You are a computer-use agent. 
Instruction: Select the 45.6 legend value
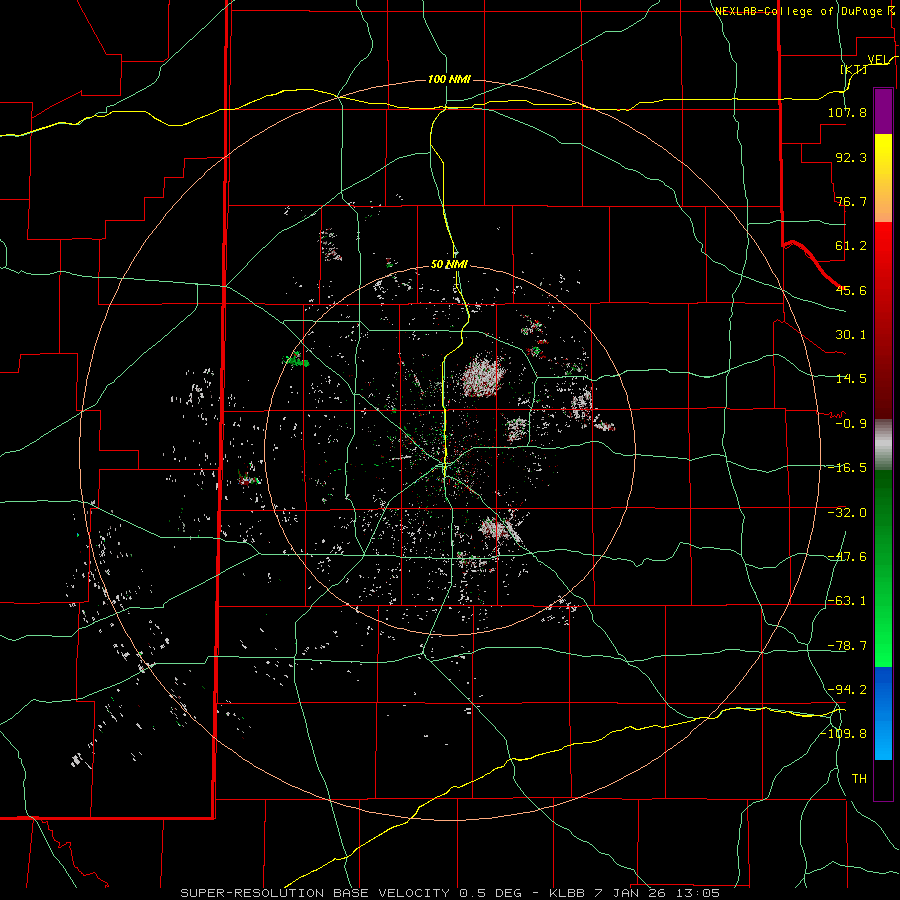[851, 290]
